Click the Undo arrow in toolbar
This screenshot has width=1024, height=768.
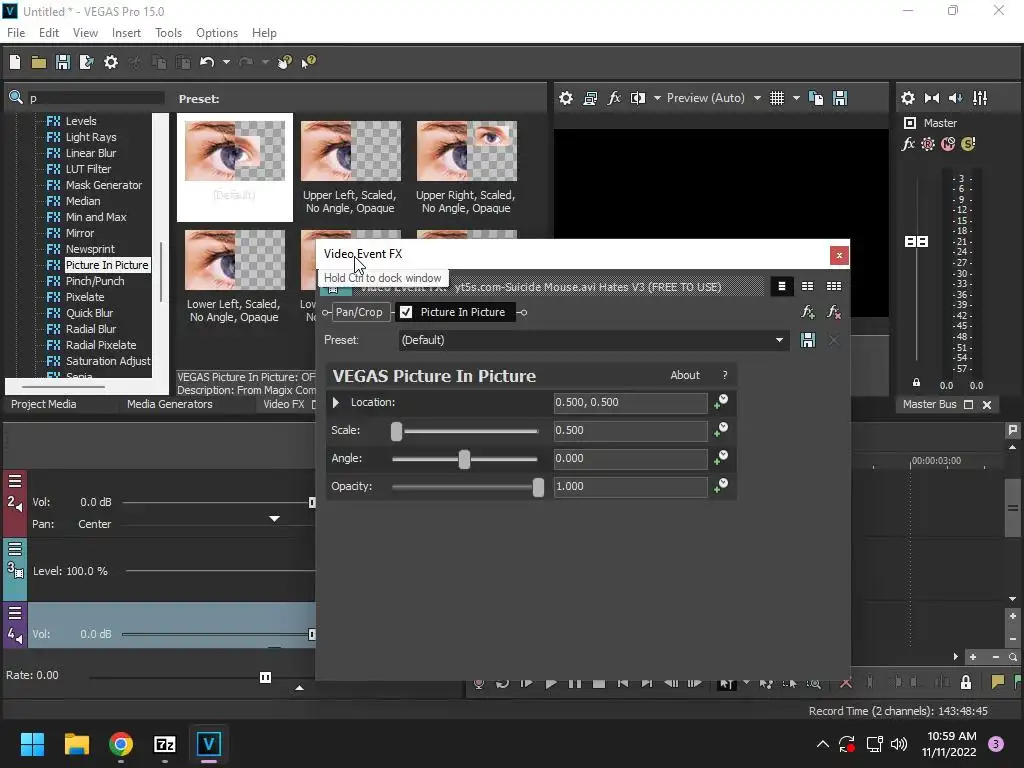click(207, 62)
